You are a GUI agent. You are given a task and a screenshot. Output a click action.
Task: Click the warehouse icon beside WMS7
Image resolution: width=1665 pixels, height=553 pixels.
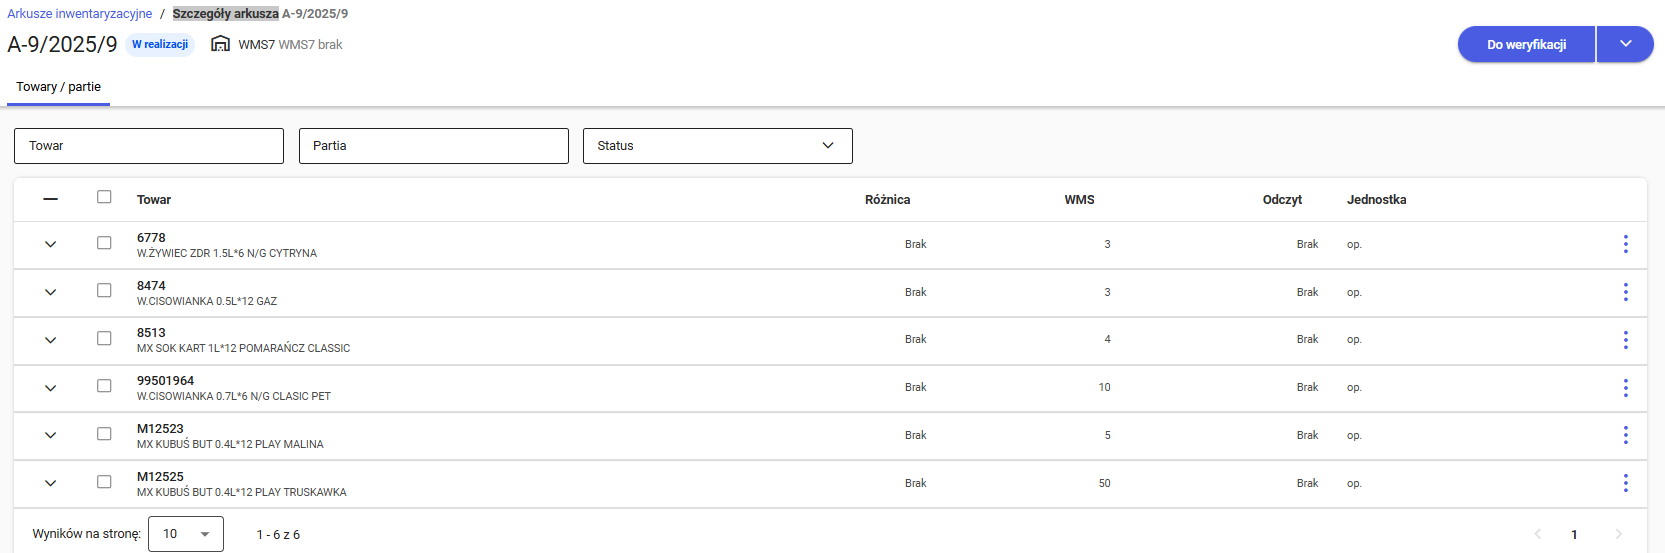click(220, 44)
